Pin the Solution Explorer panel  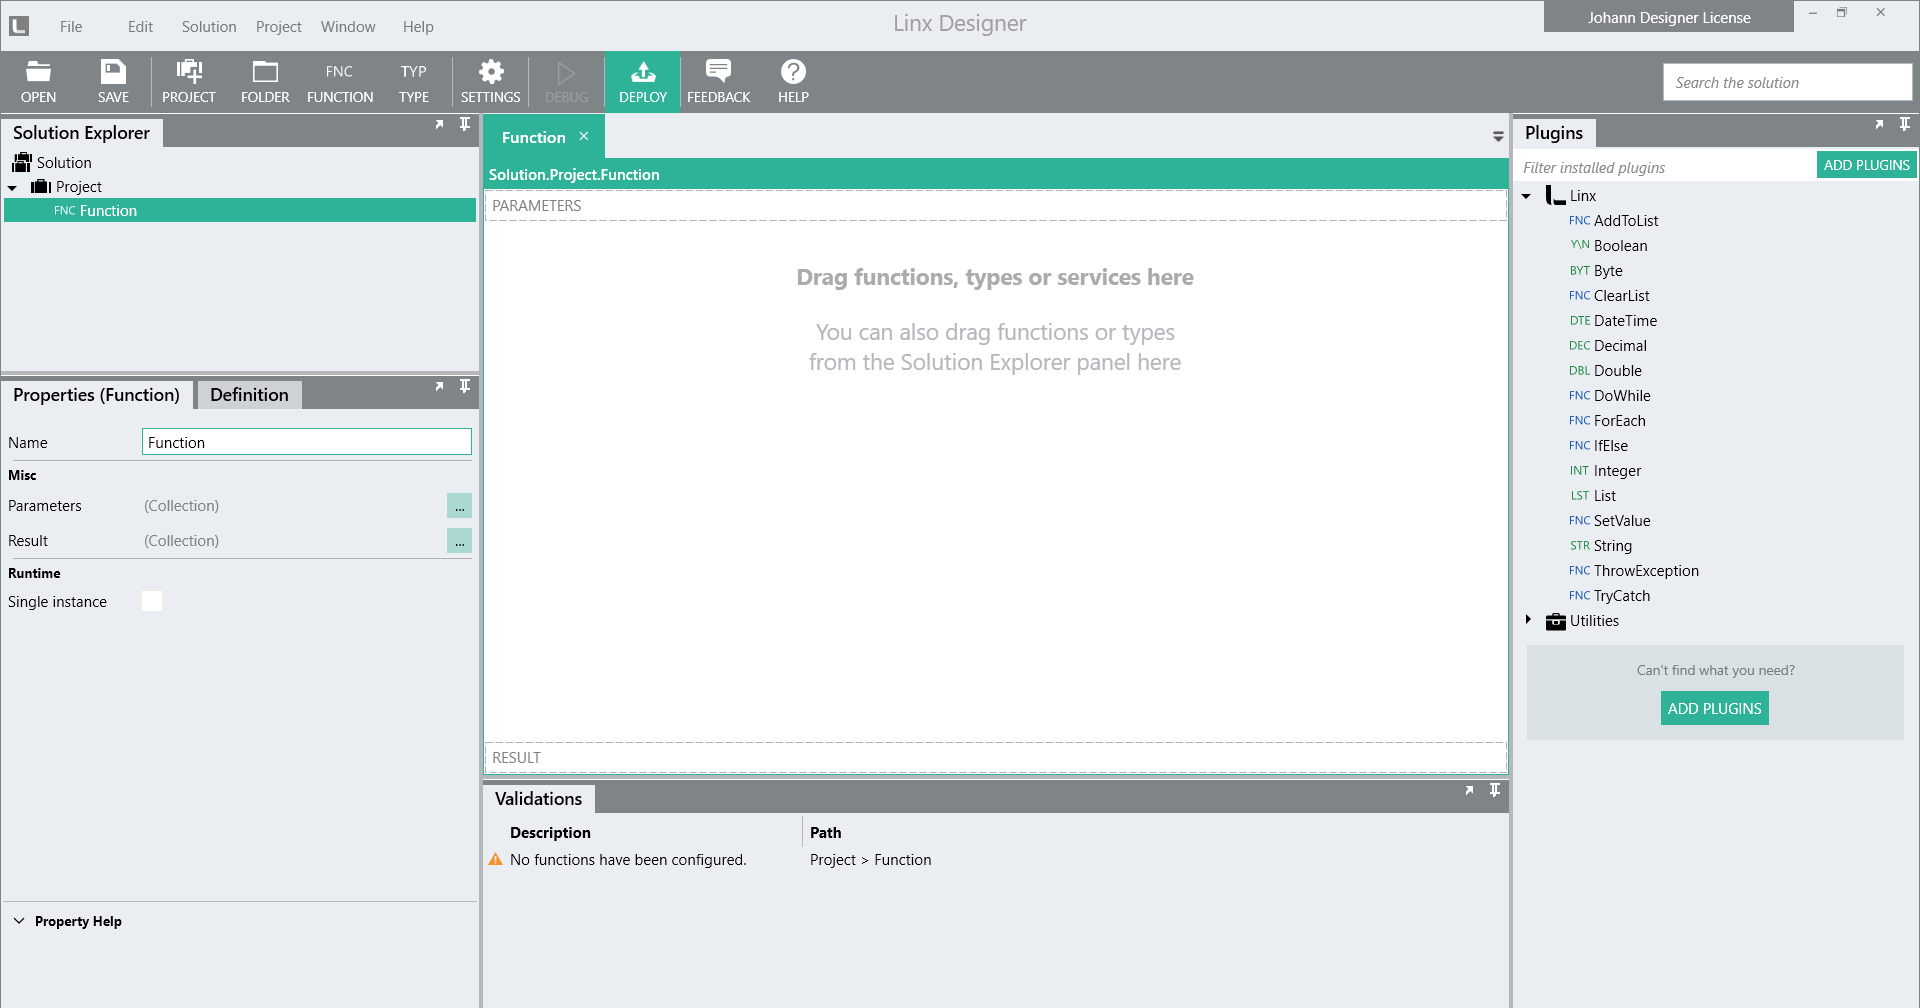click(x=465, y=124)
